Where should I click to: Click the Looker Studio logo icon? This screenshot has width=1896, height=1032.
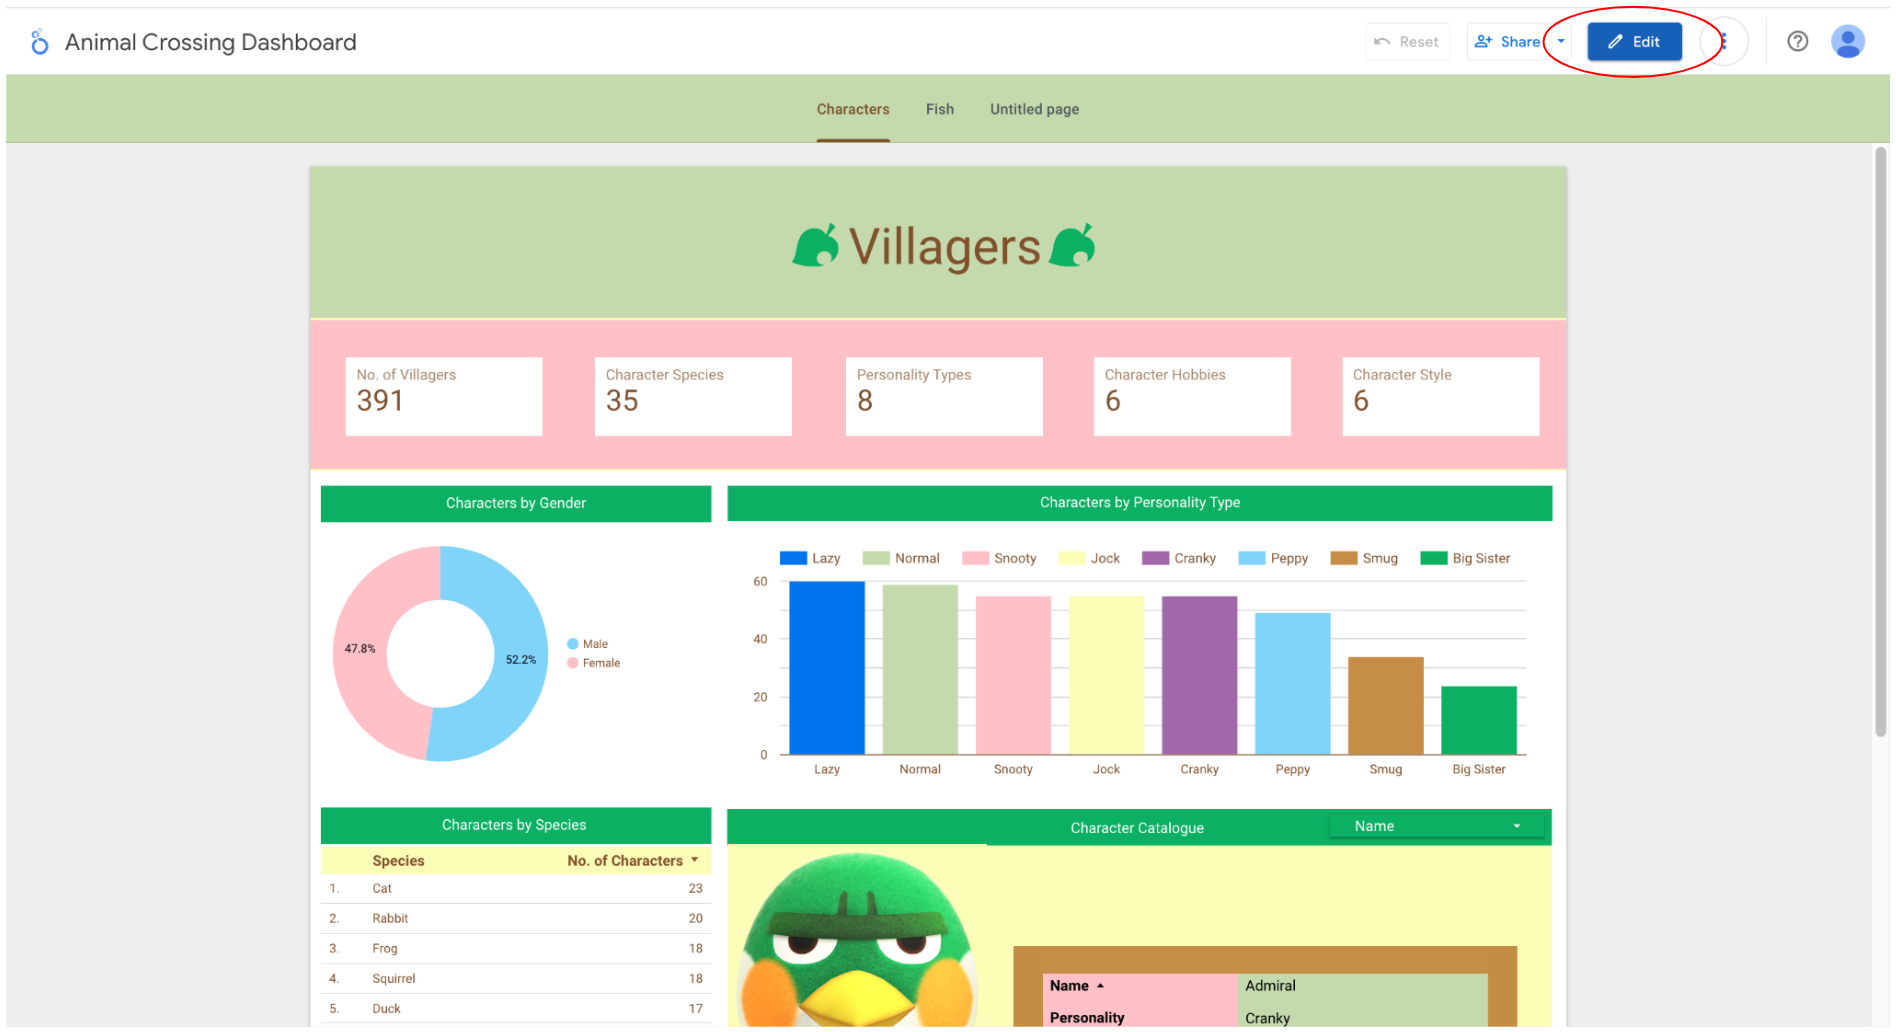coord(39,42)
